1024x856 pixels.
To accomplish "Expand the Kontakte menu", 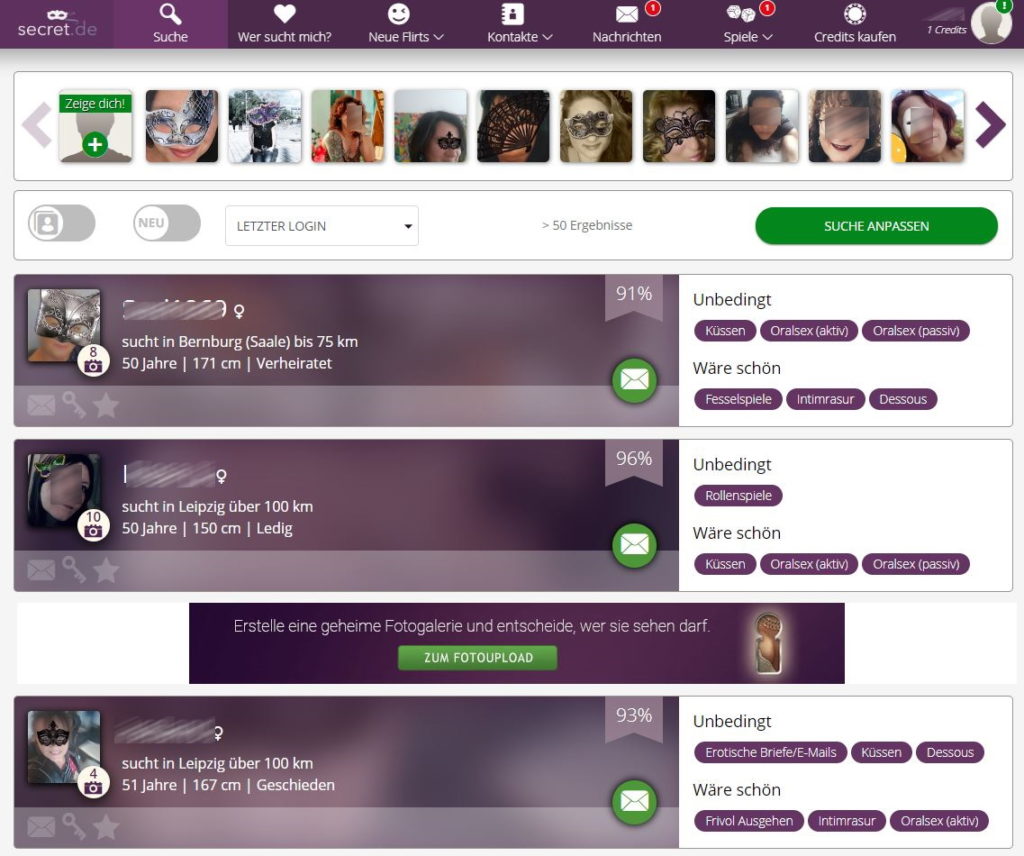I will [x=520, y=24].
